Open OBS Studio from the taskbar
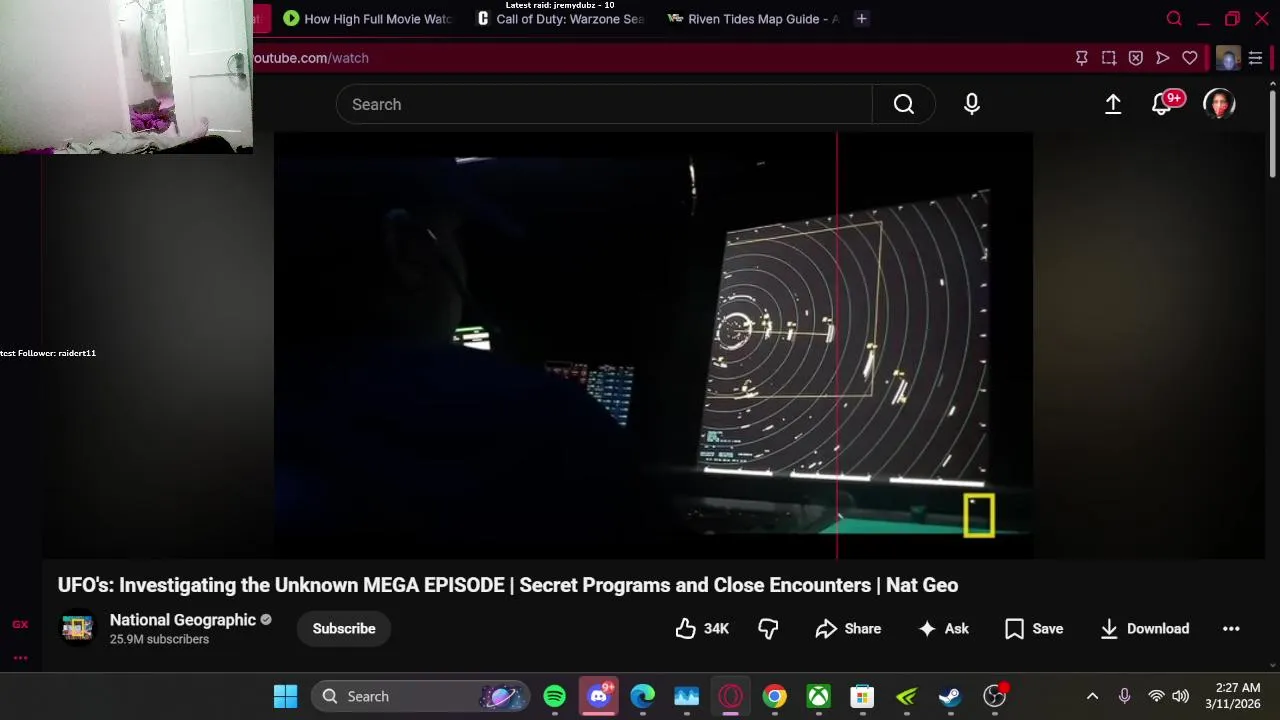The width and height of the screenshot is (1280, 720). click(x=995, y=696)
